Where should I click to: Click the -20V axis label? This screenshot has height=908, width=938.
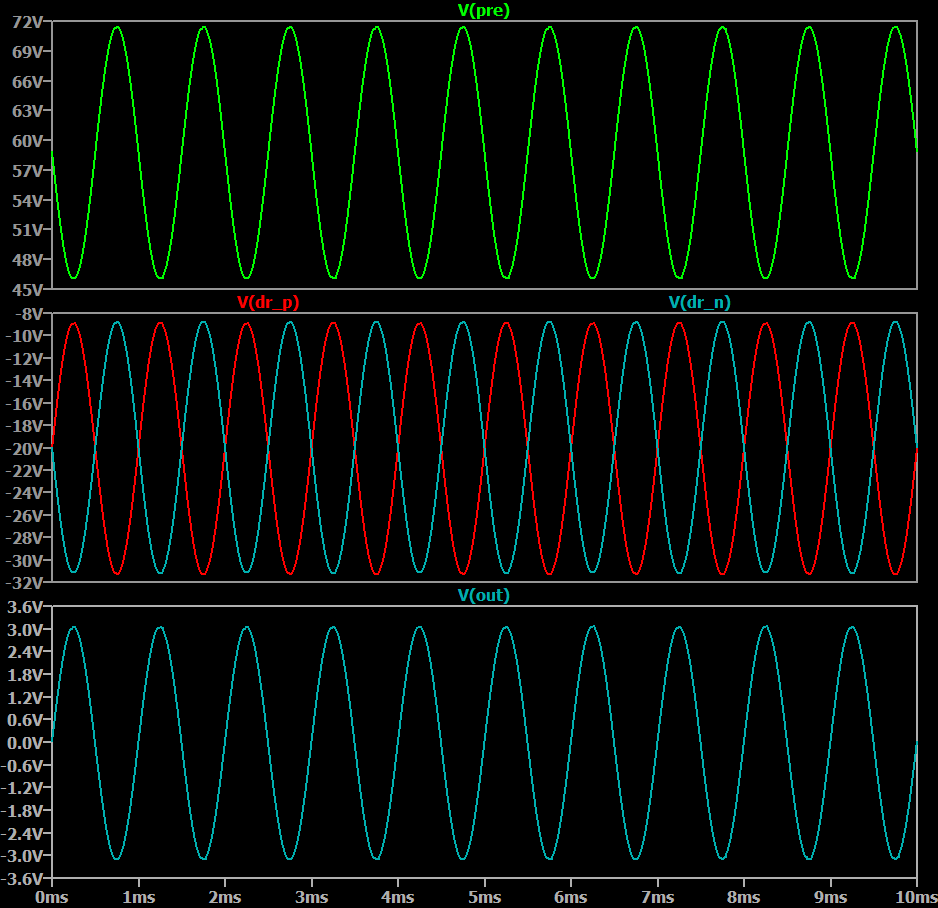pos(25,449)
